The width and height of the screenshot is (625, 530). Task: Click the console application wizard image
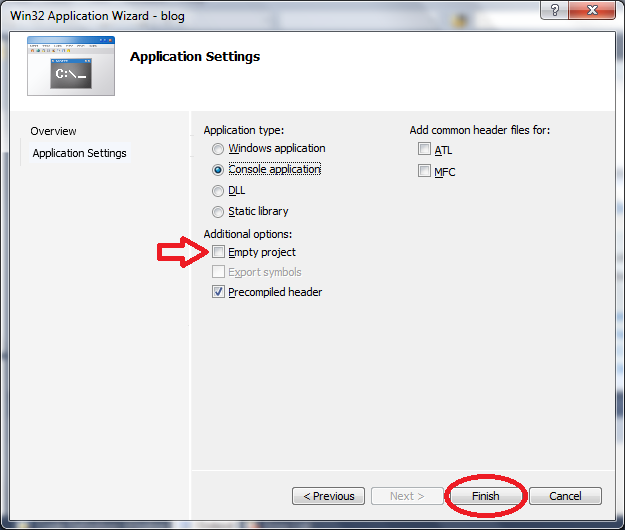(71, 66)
